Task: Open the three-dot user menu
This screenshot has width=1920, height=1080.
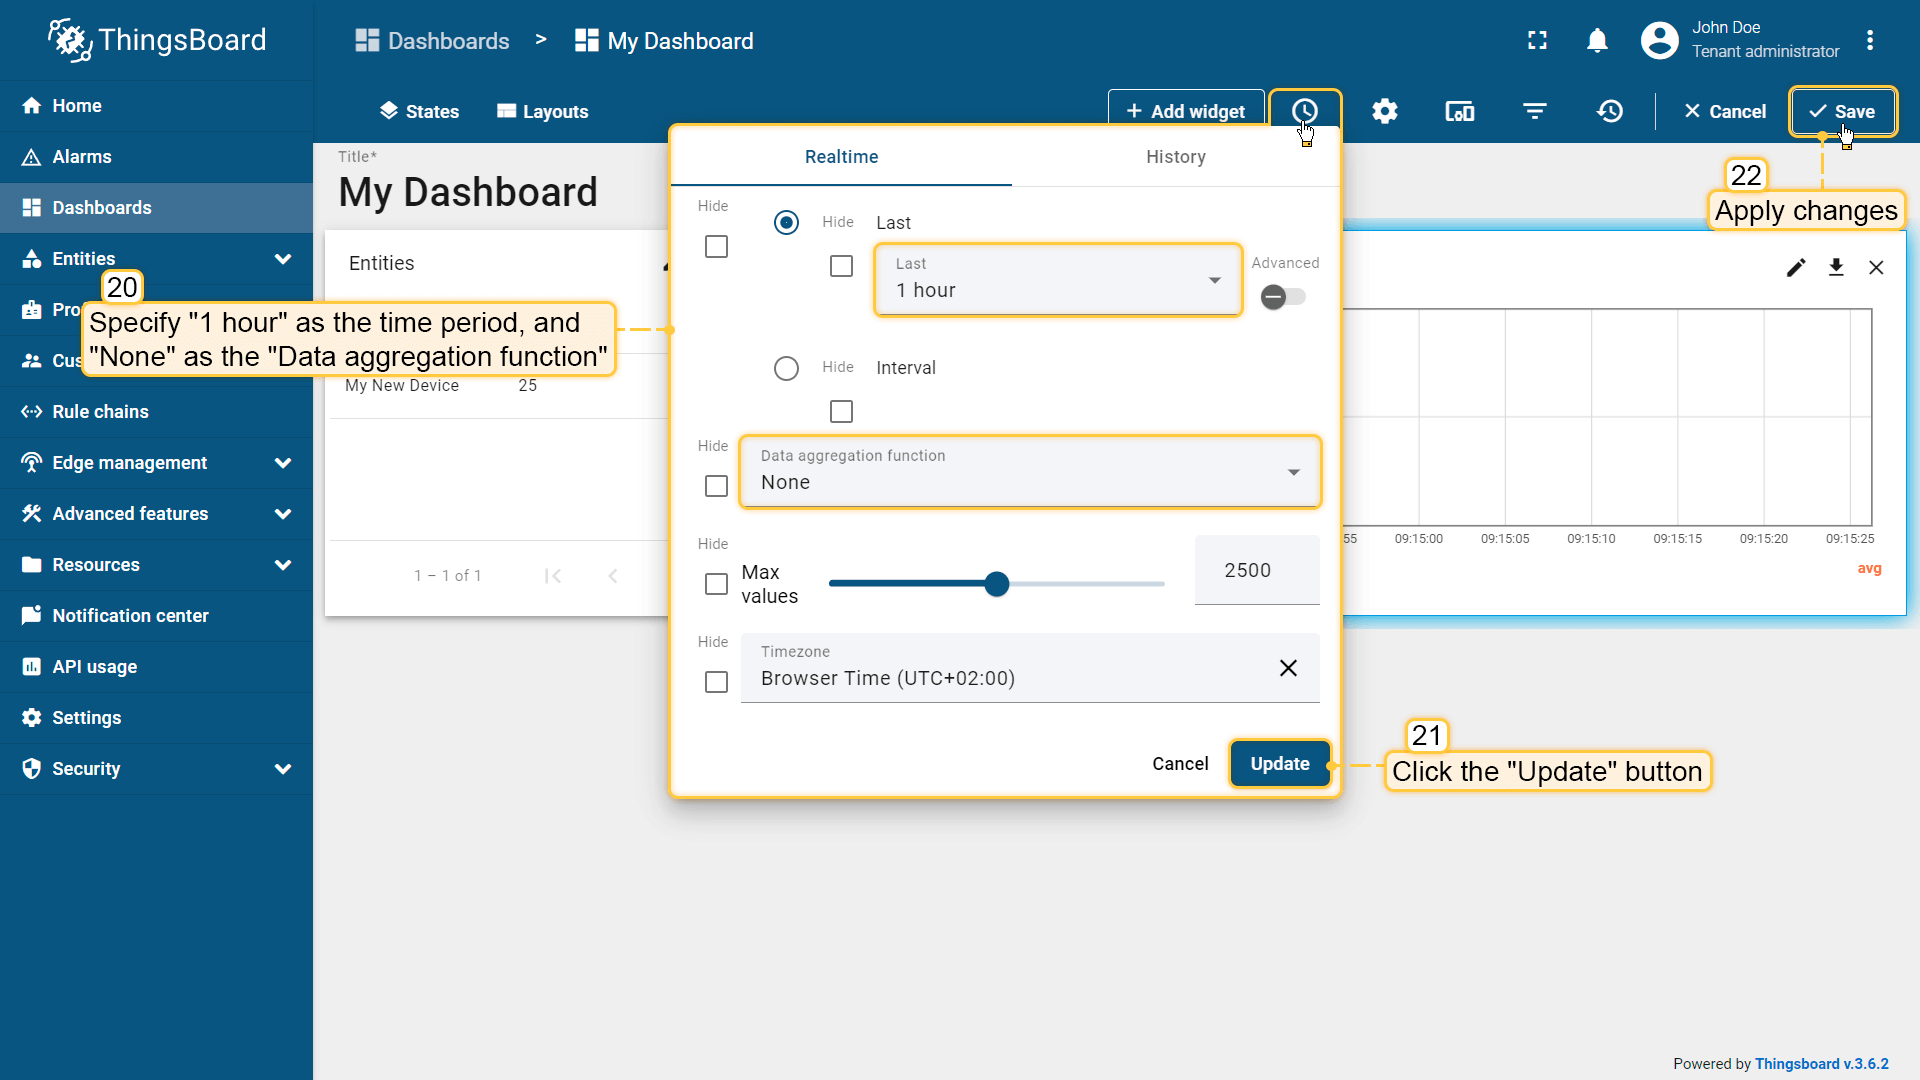Action: pos(1869,40)
